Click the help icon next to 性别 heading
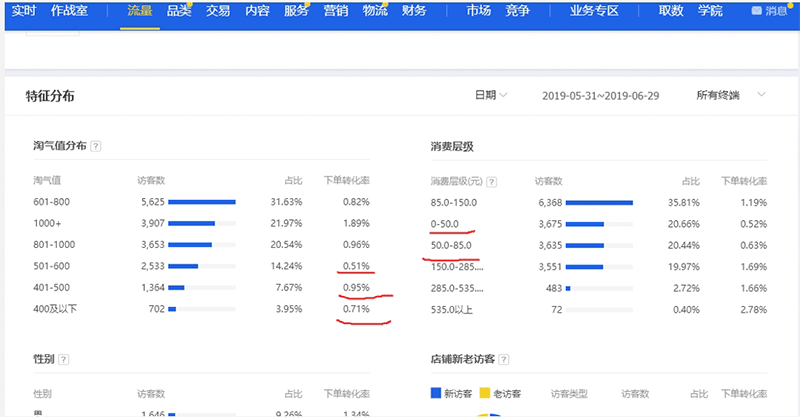 tap(64, 358)
